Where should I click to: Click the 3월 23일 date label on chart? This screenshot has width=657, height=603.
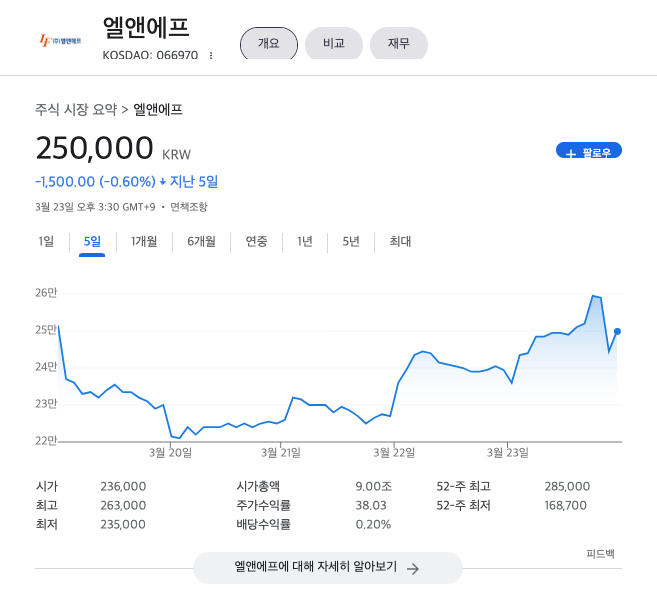507,453
